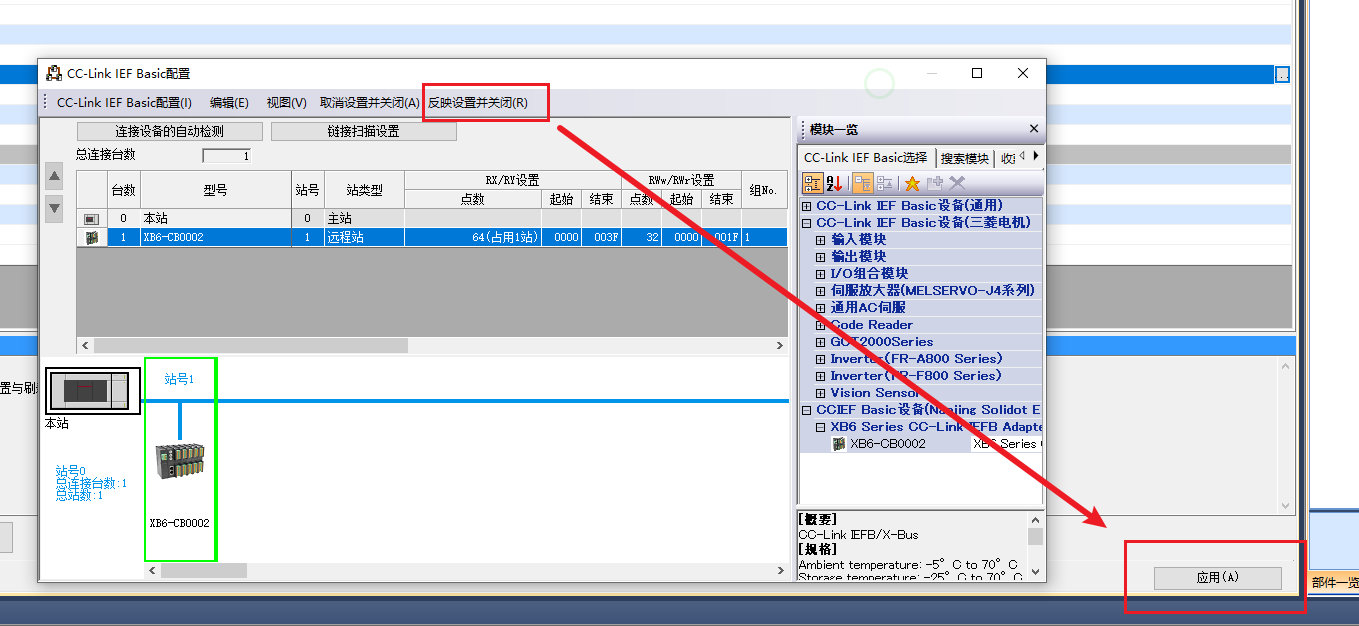Close the 模块一览 panel
The height and width of the screenshot is (626, 1359).
click(1034, 129)
